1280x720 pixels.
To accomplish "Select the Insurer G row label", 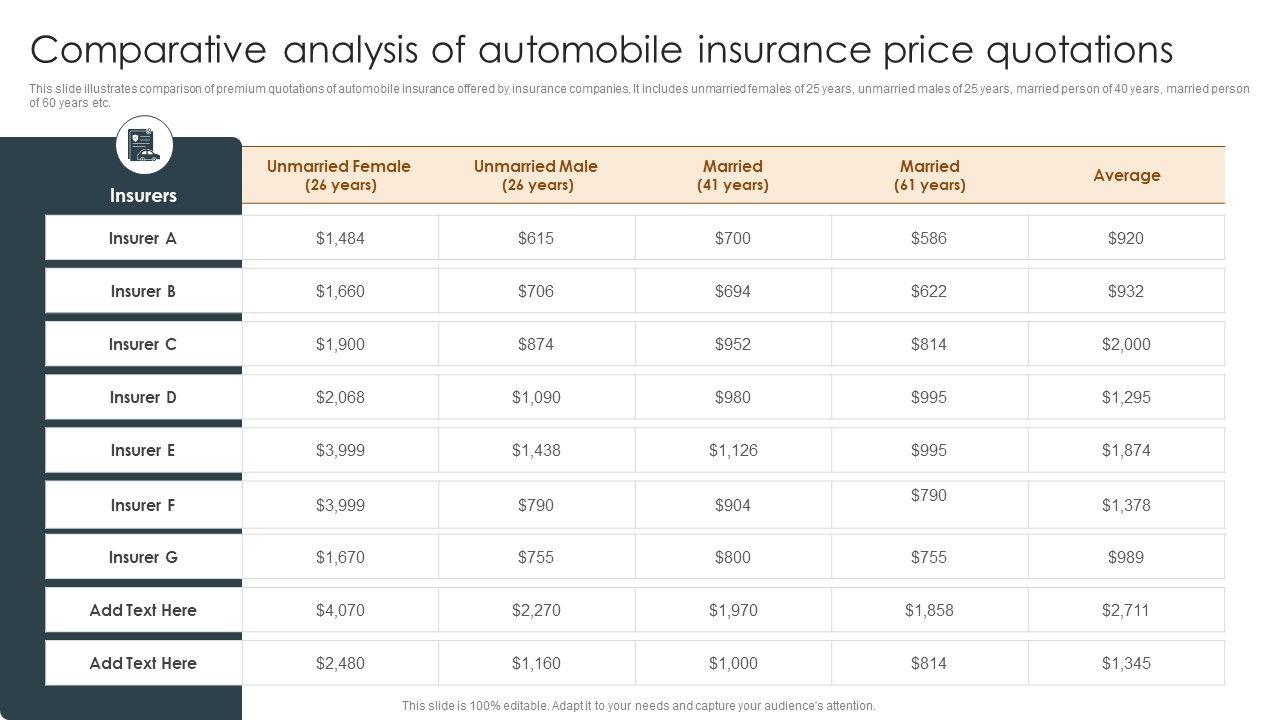I will [x=143, y=557].
